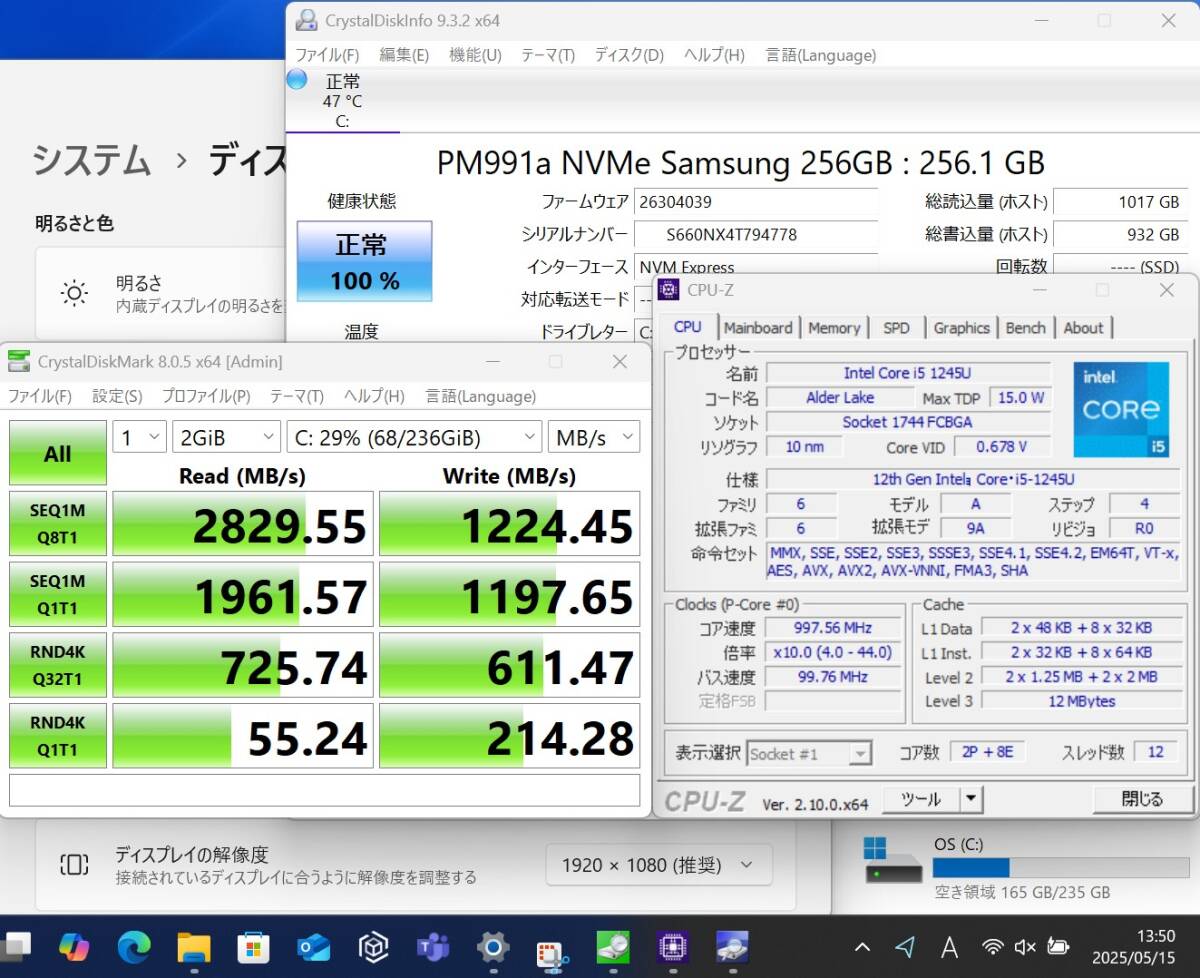Open Microsoft Teams from the taskbar
This screenshot has height=978, width=1200.
[x=433, y=946]
